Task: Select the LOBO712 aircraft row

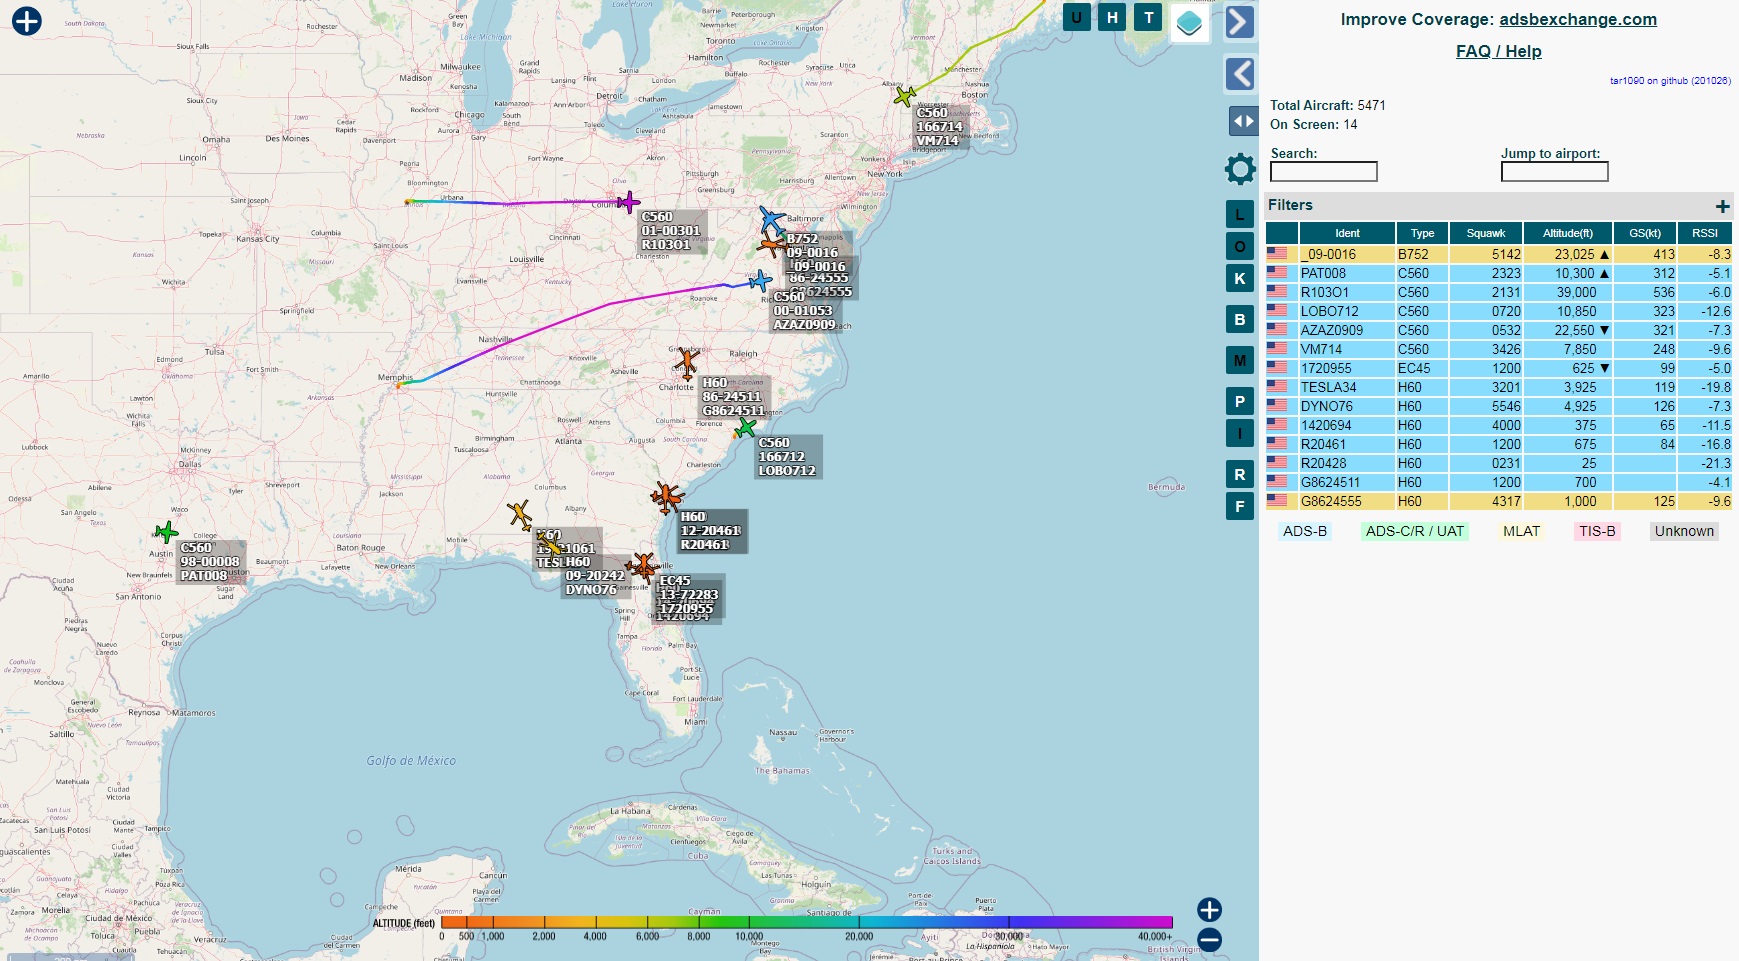Action: (x=1498, y=311)
